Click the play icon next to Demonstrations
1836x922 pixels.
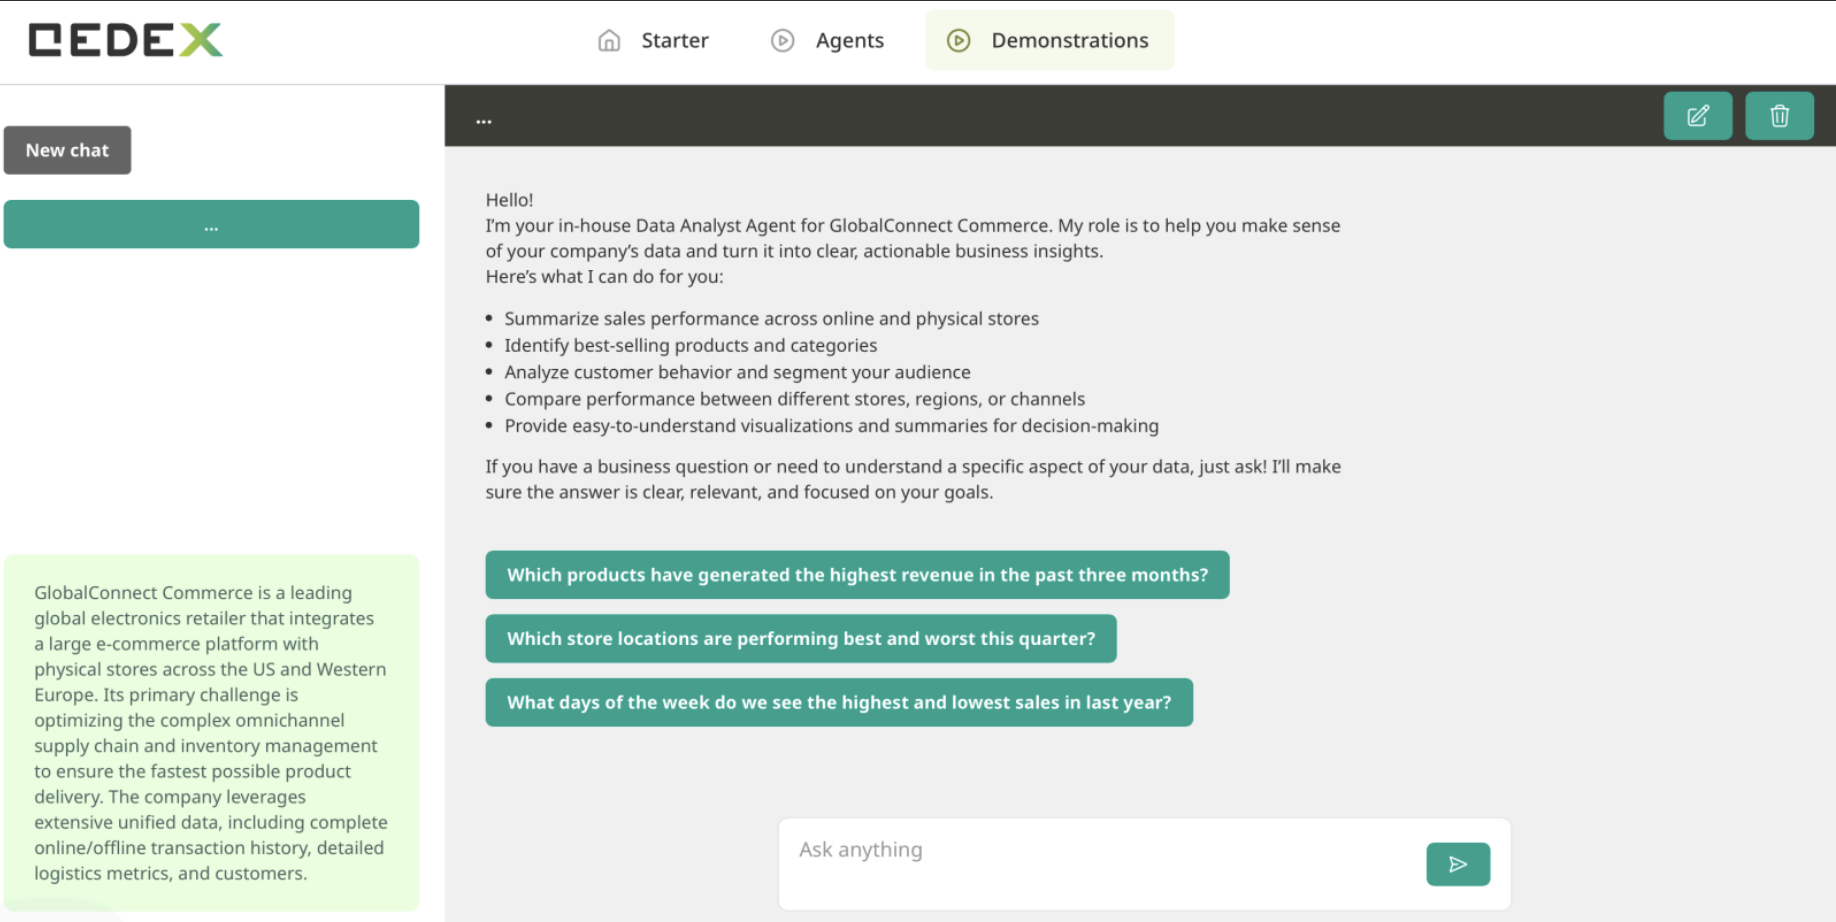click(x=958, y=41)
